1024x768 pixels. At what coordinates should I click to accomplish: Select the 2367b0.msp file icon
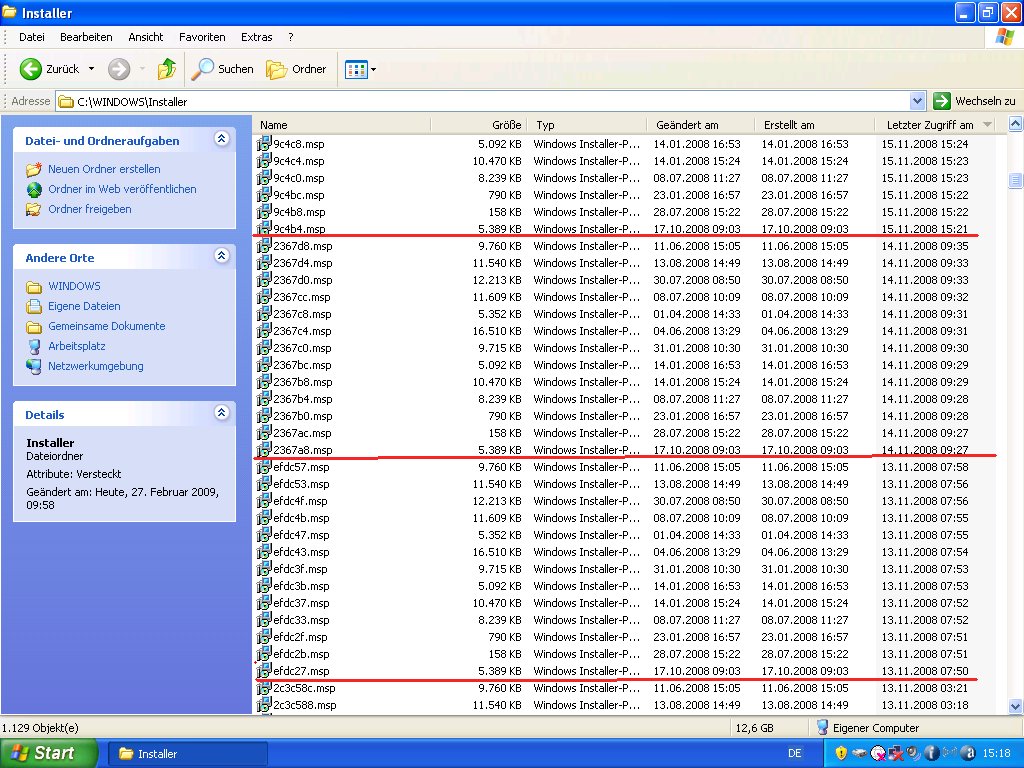pos(264,415)
